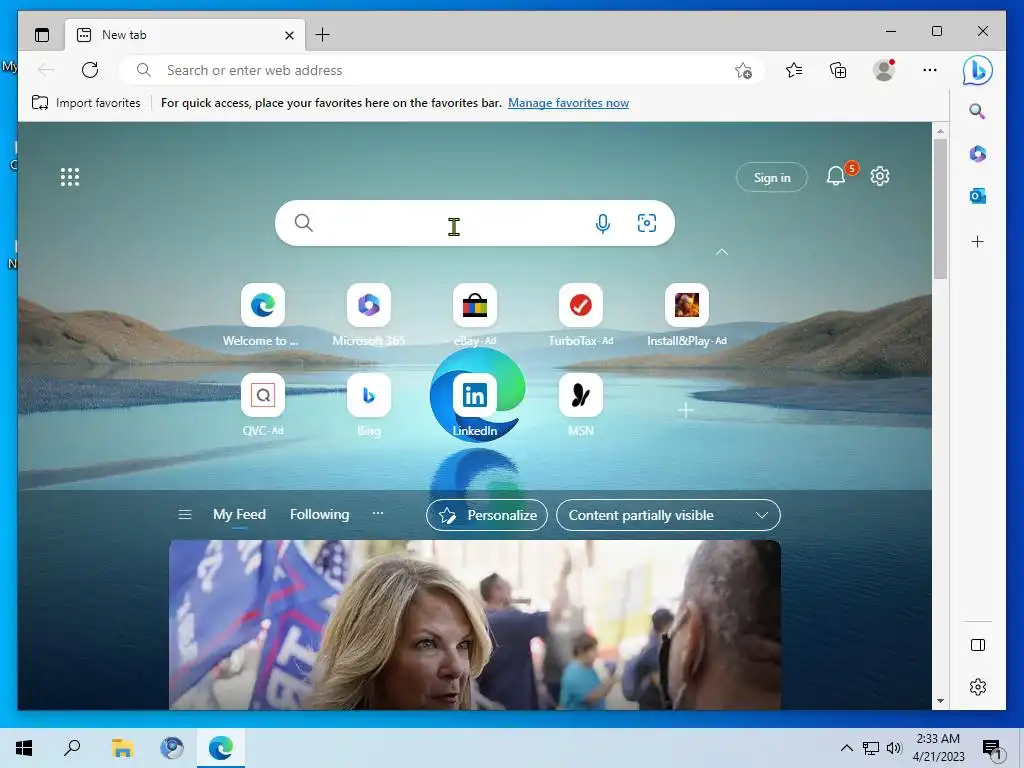
Task: Click Import favorites
Action: click(86, 103)
